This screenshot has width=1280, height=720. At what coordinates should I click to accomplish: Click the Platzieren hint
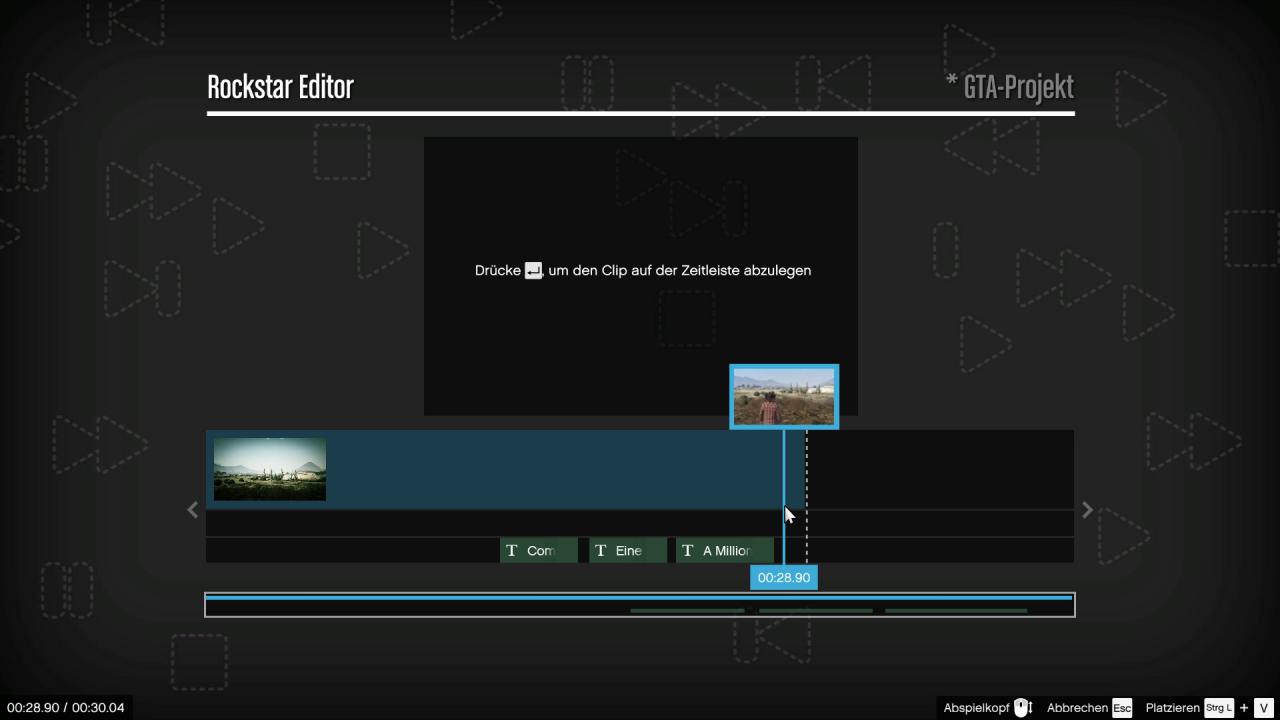click(1208, 708)
